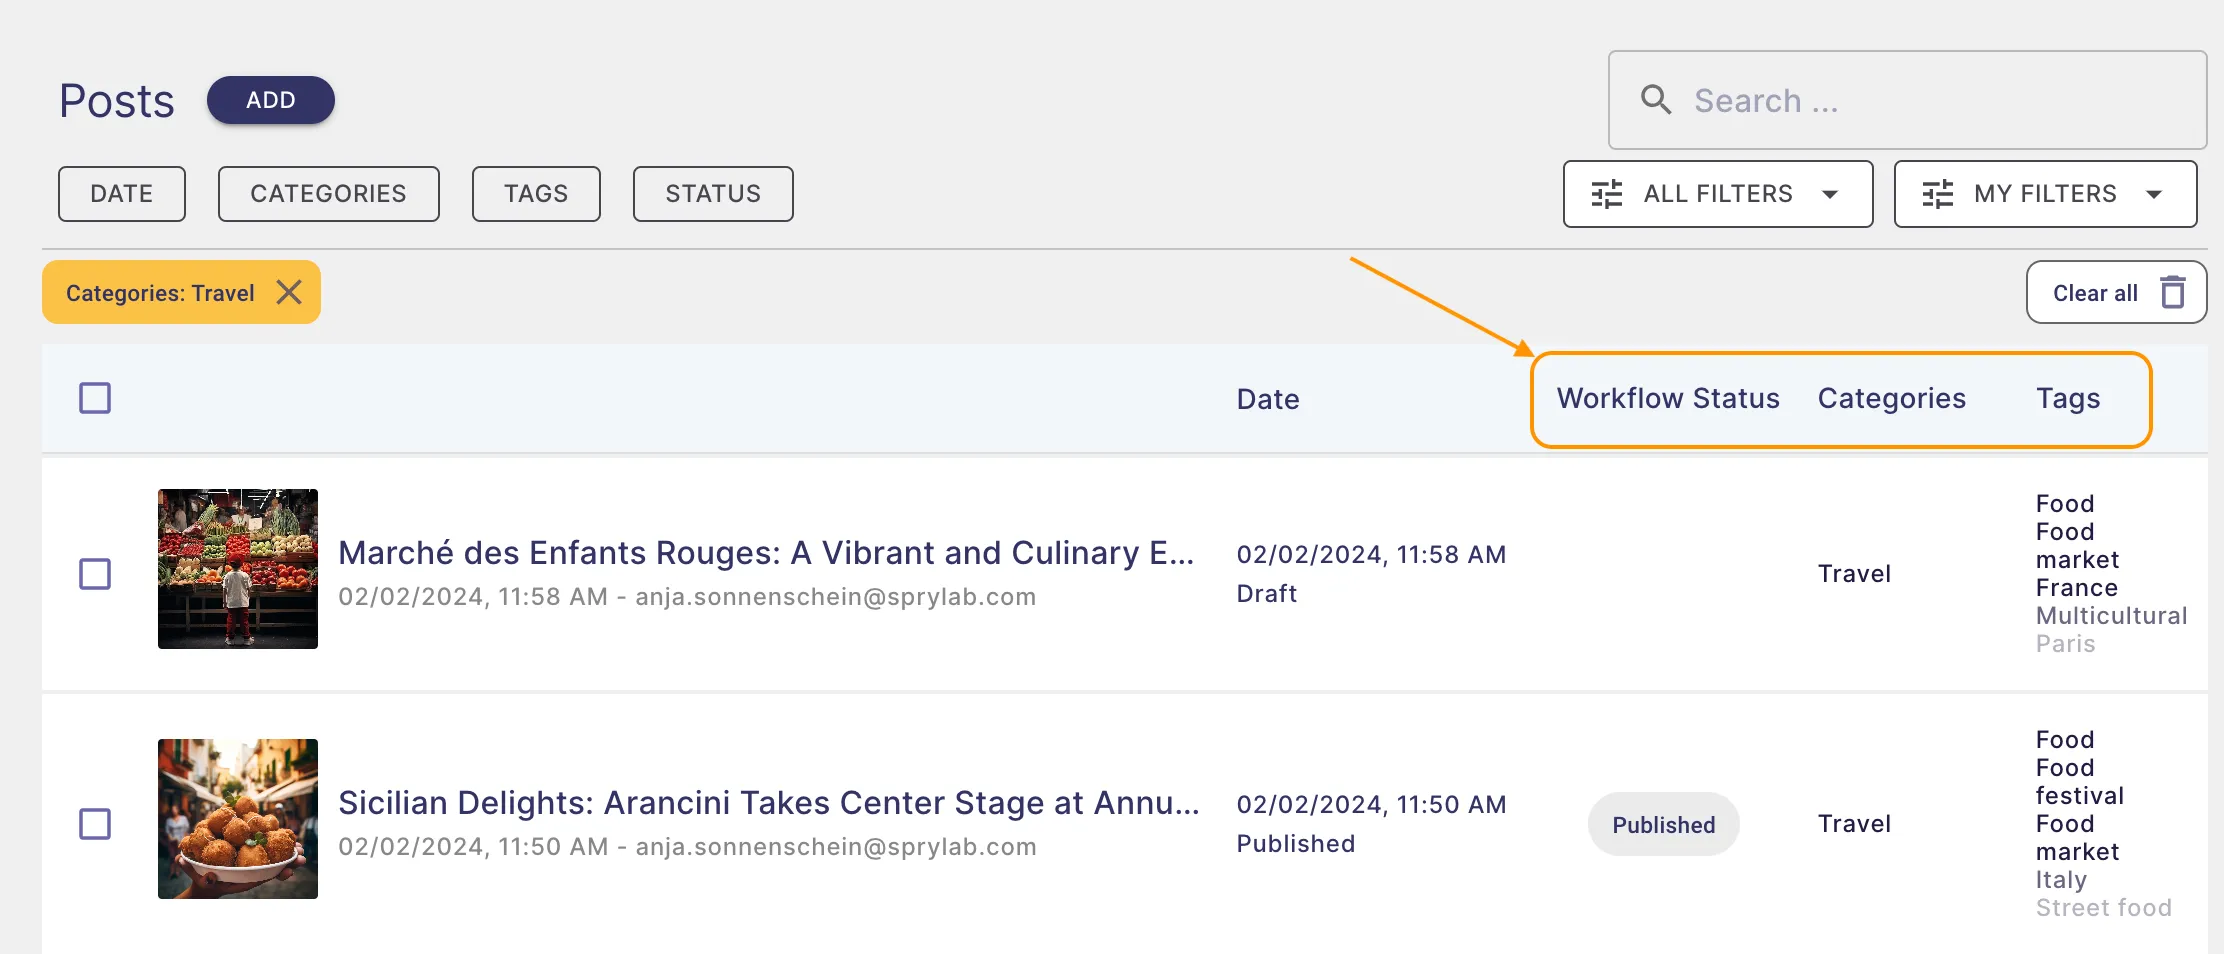The height and width of the screenshot is (954, 2224).
Task: Tick the select-all checkbox in table header
Action: [x=95, y=398]
